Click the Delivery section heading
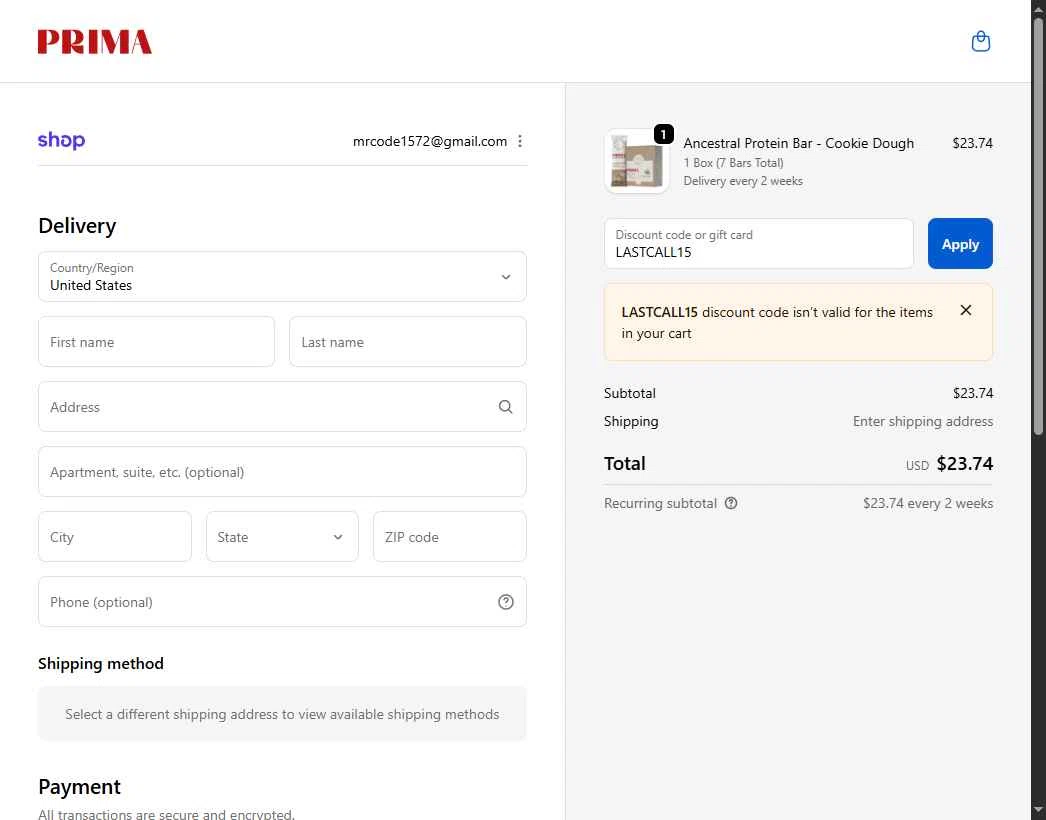The height and width of the screenshot is (820, 1046). pos(77,226)
